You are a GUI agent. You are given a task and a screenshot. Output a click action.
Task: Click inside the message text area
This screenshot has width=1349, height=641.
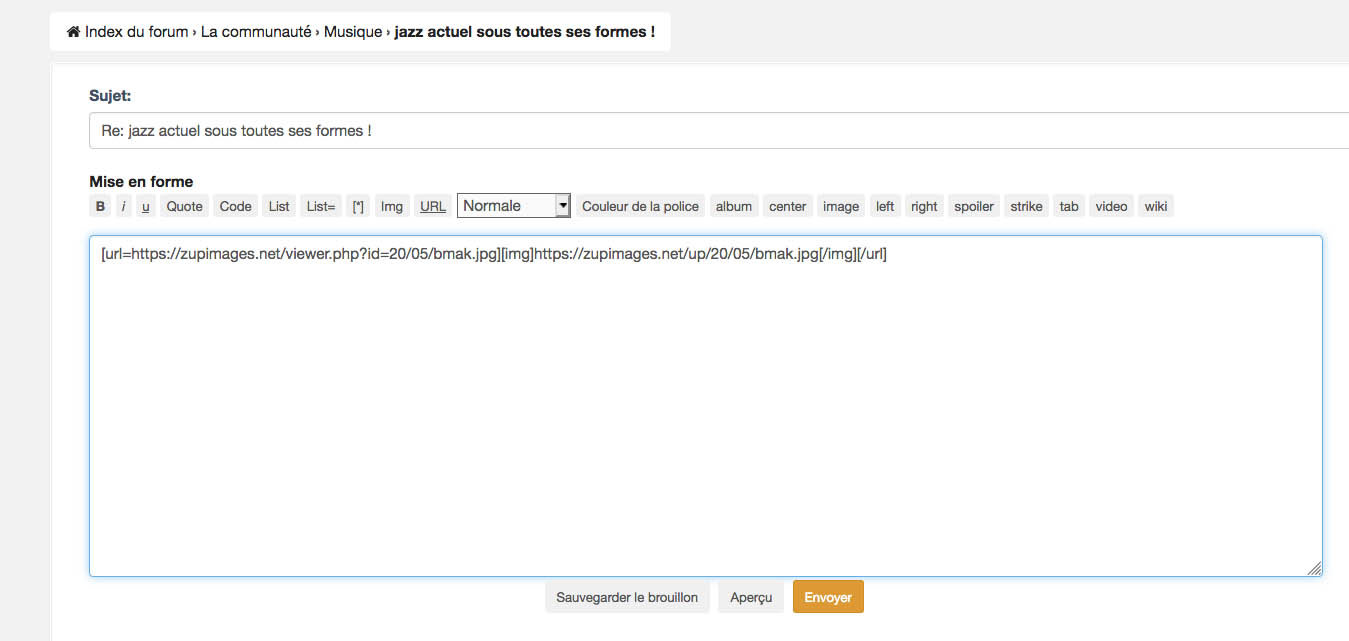tap(705, 406)
